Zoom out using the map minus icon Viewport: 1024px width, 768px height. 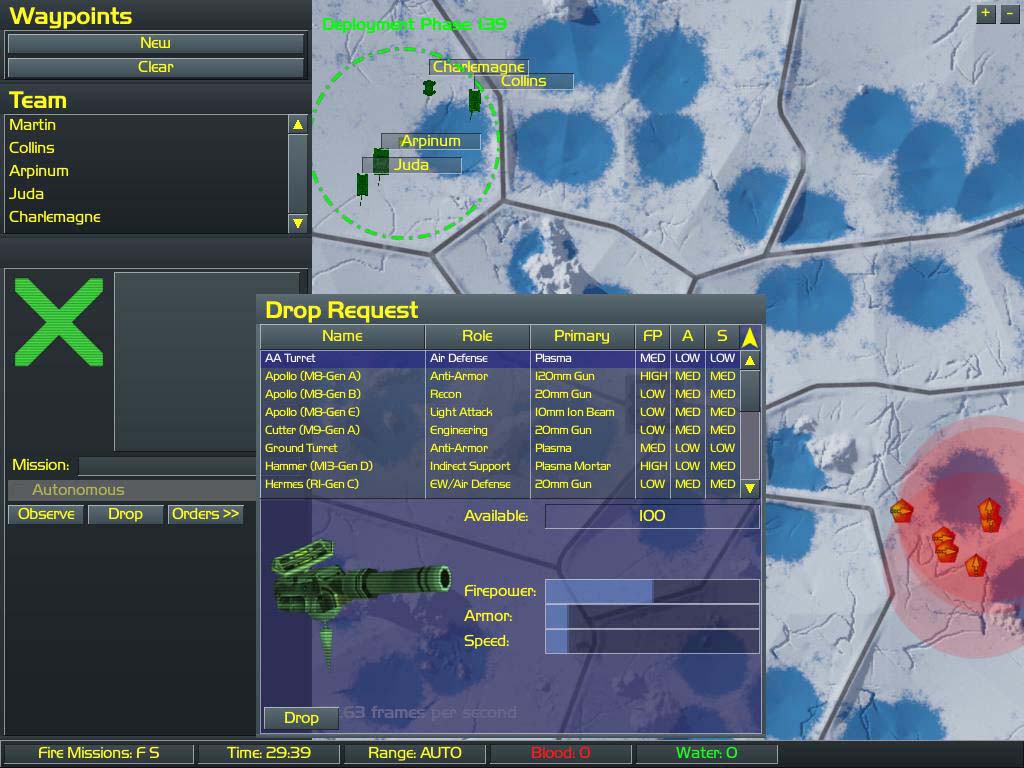coord(1009,14)
